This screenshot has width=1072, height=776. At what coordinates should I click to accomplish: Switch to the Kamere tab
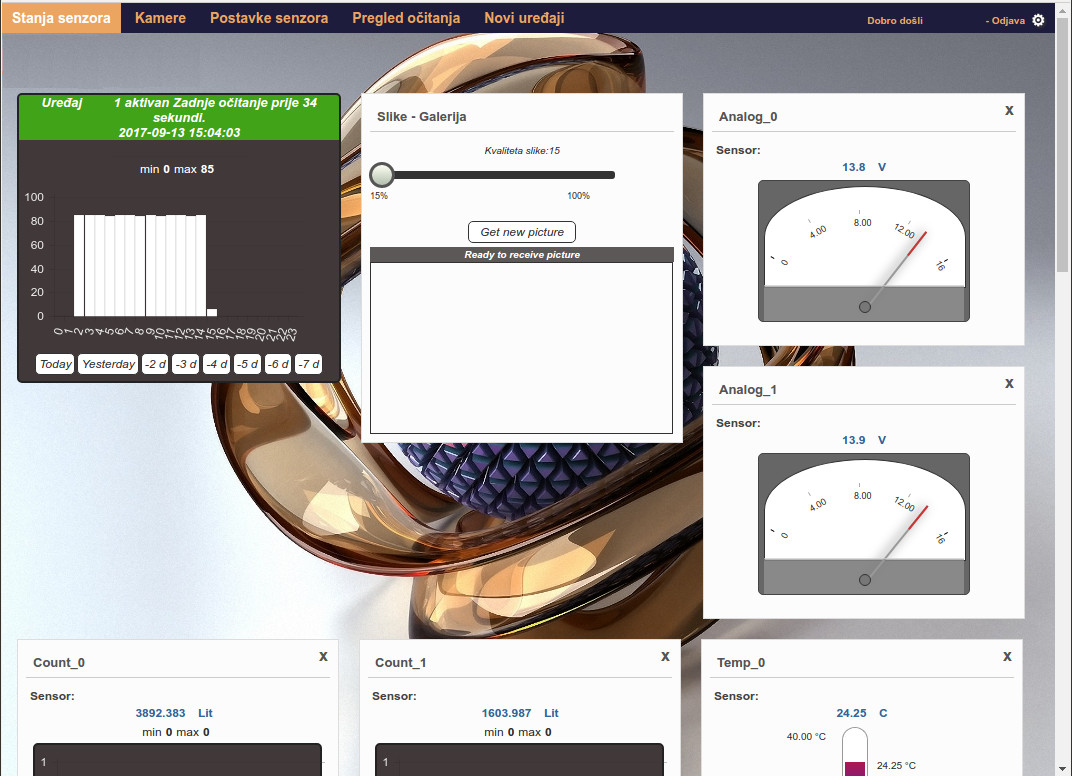[x=160, y=18]
